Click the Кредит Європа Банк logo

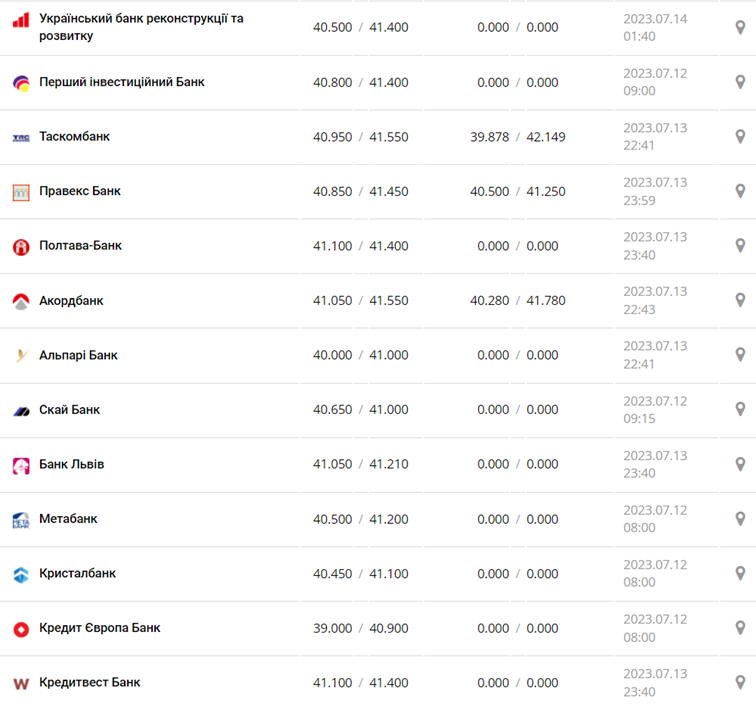click(21, 629)
